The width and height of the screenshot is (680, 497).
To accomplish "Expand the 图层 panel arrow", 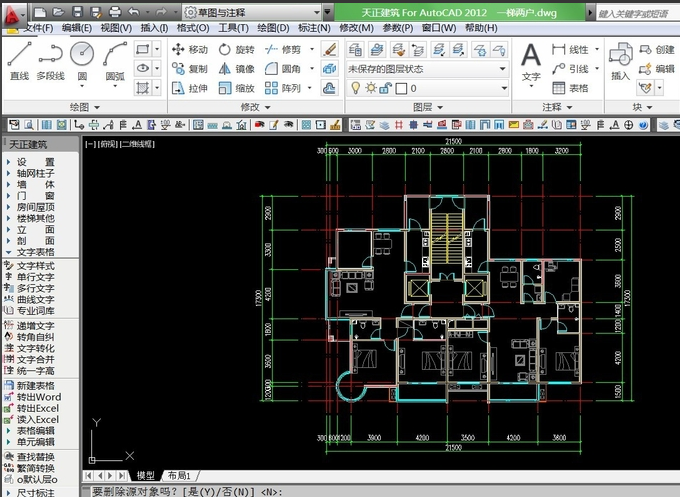I will click(x=440, y=107).
